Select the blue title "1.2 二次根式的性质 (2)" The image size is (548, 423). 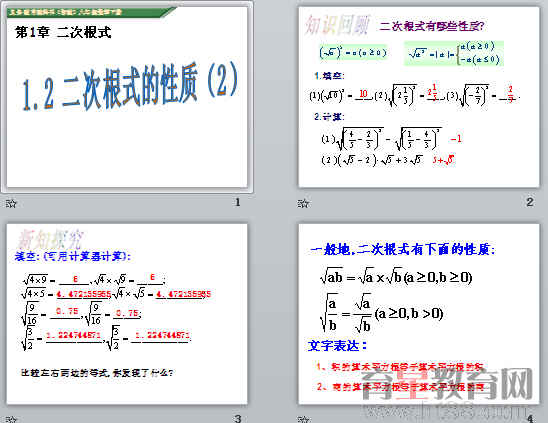click(129, 87)
